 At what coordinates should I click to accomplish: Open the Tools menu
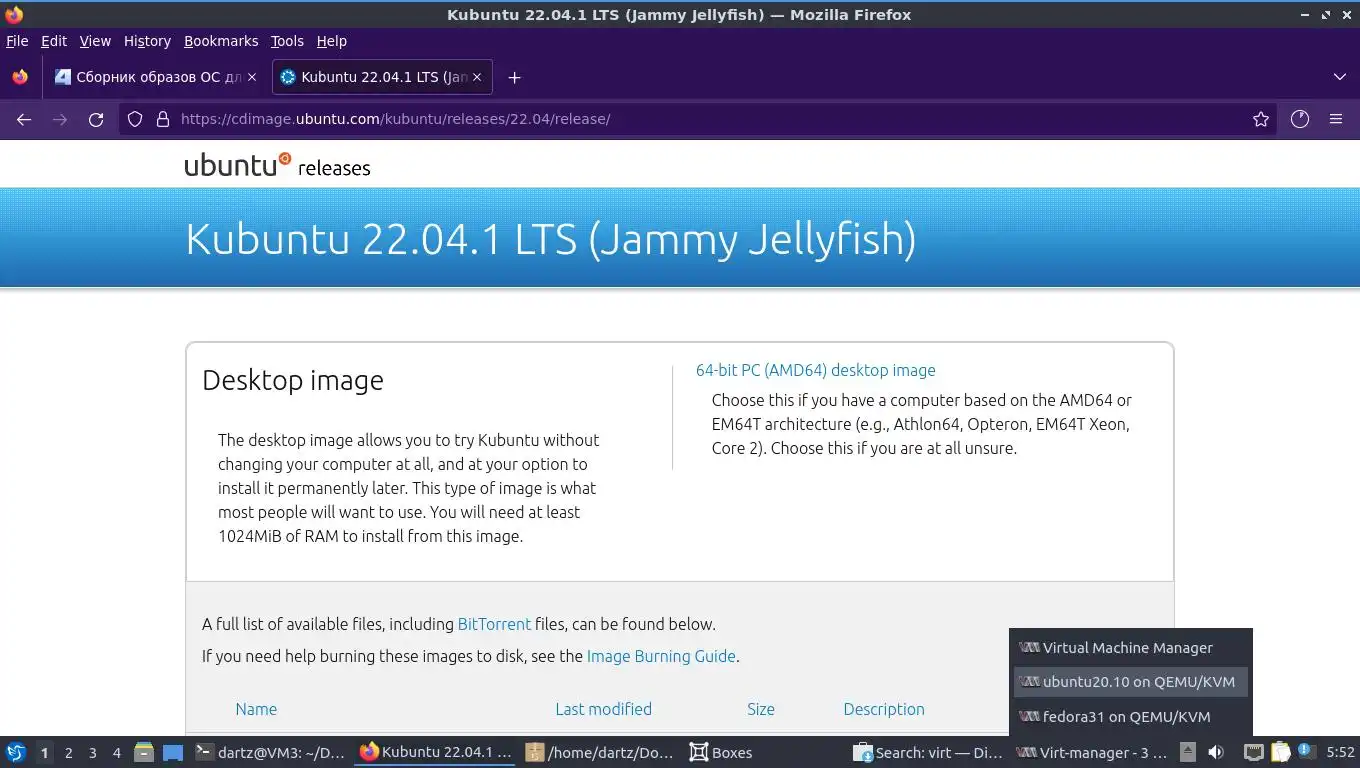(287, 41)
